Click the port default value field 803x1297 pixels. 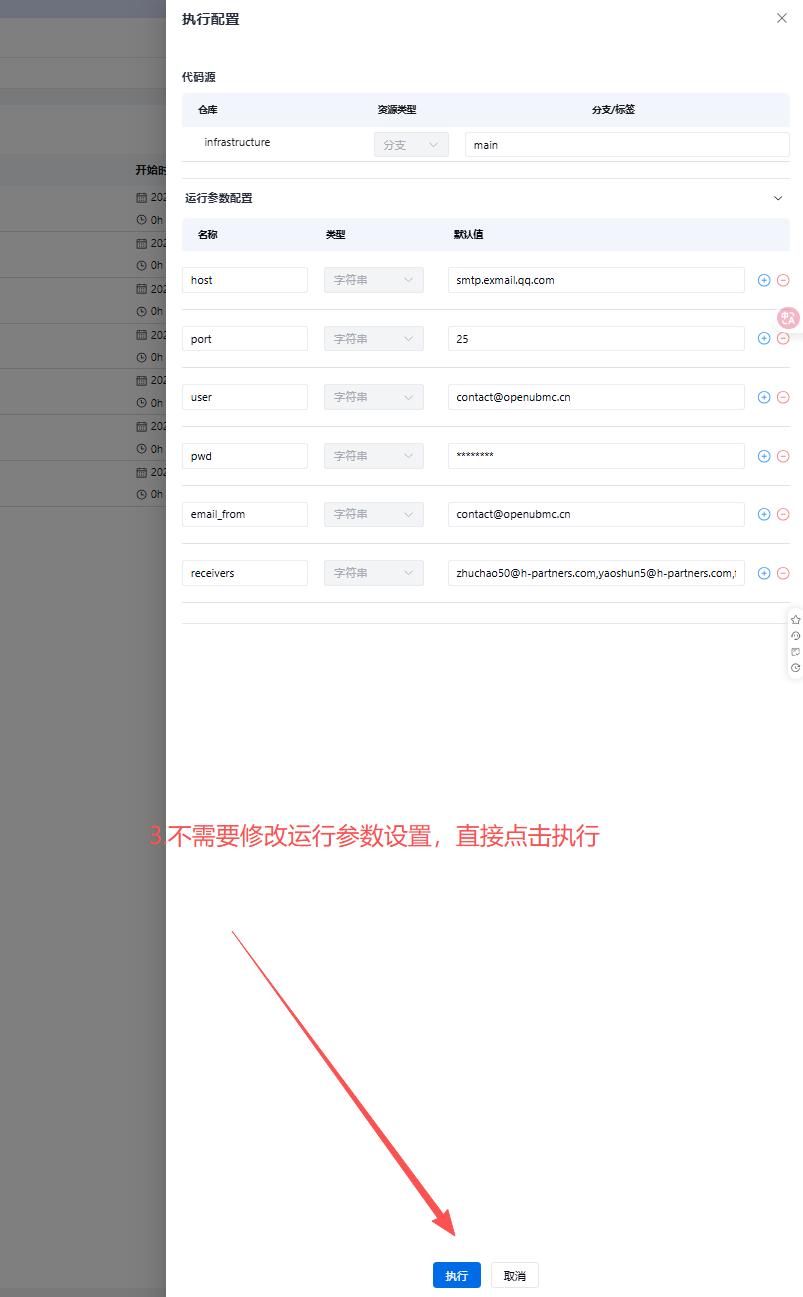click(x=596, y=339)
